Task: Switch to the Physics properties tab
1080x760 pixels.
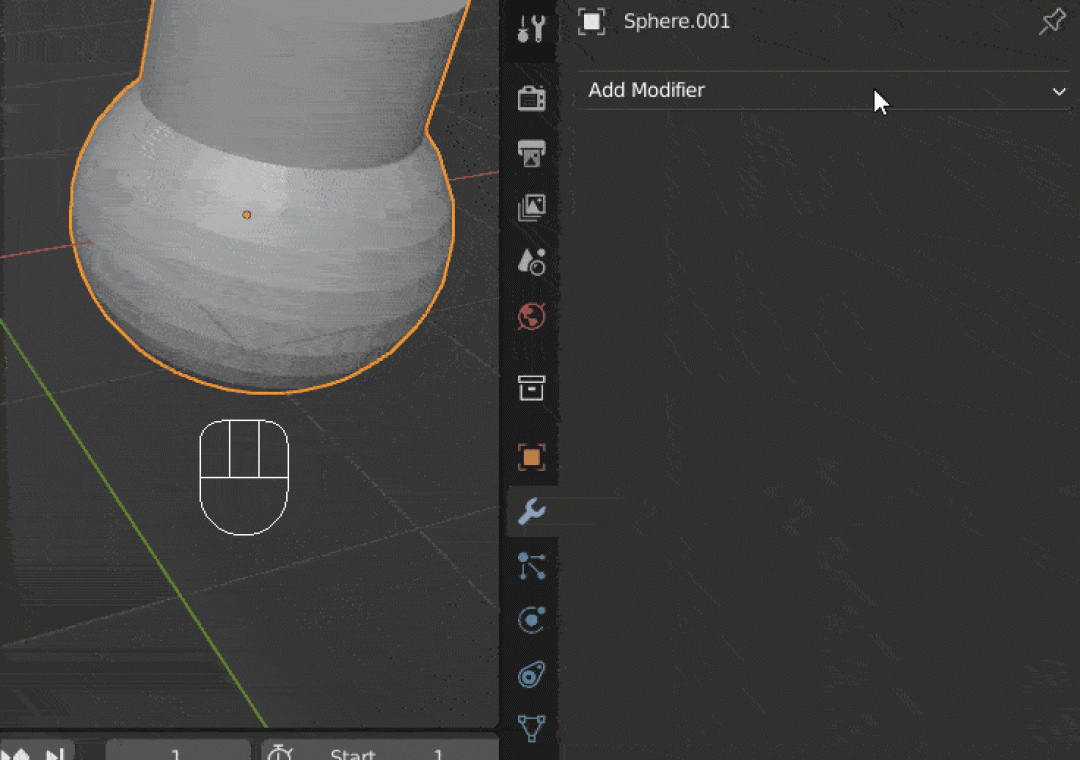Action: click(531, 620)
